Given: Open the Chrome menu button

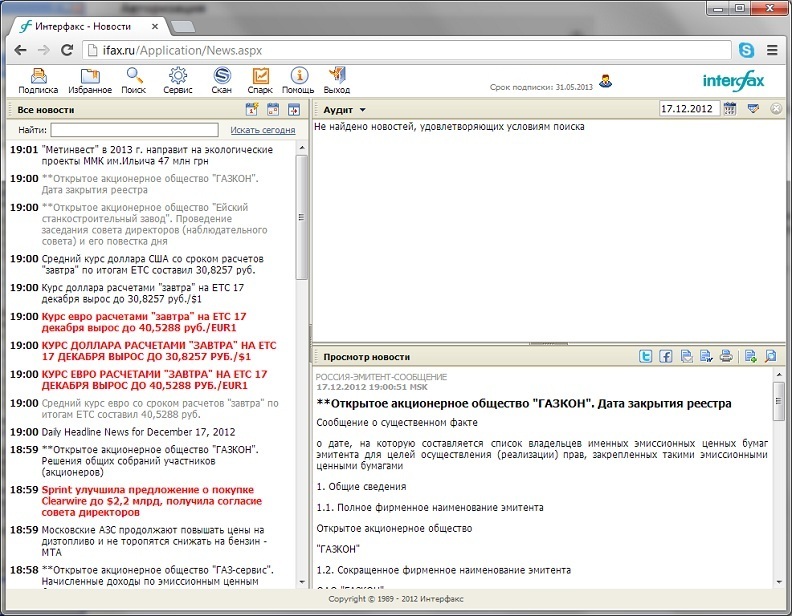Looking at the screenshot, I should 772,50.
